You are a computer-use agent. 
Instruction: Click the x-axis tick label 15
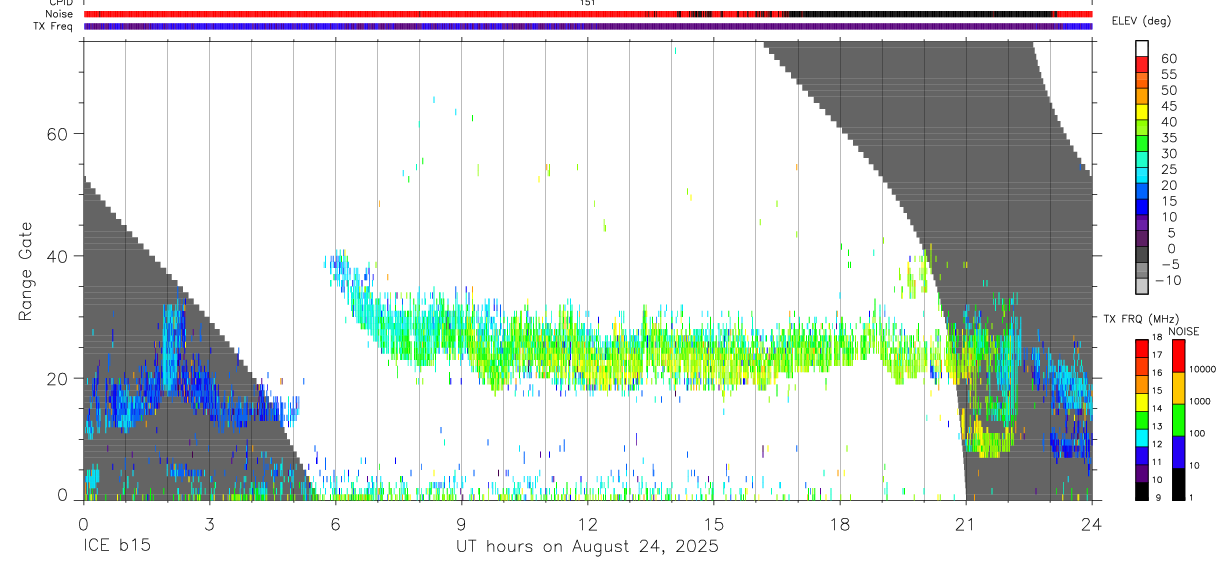click(x=713, y=523)
